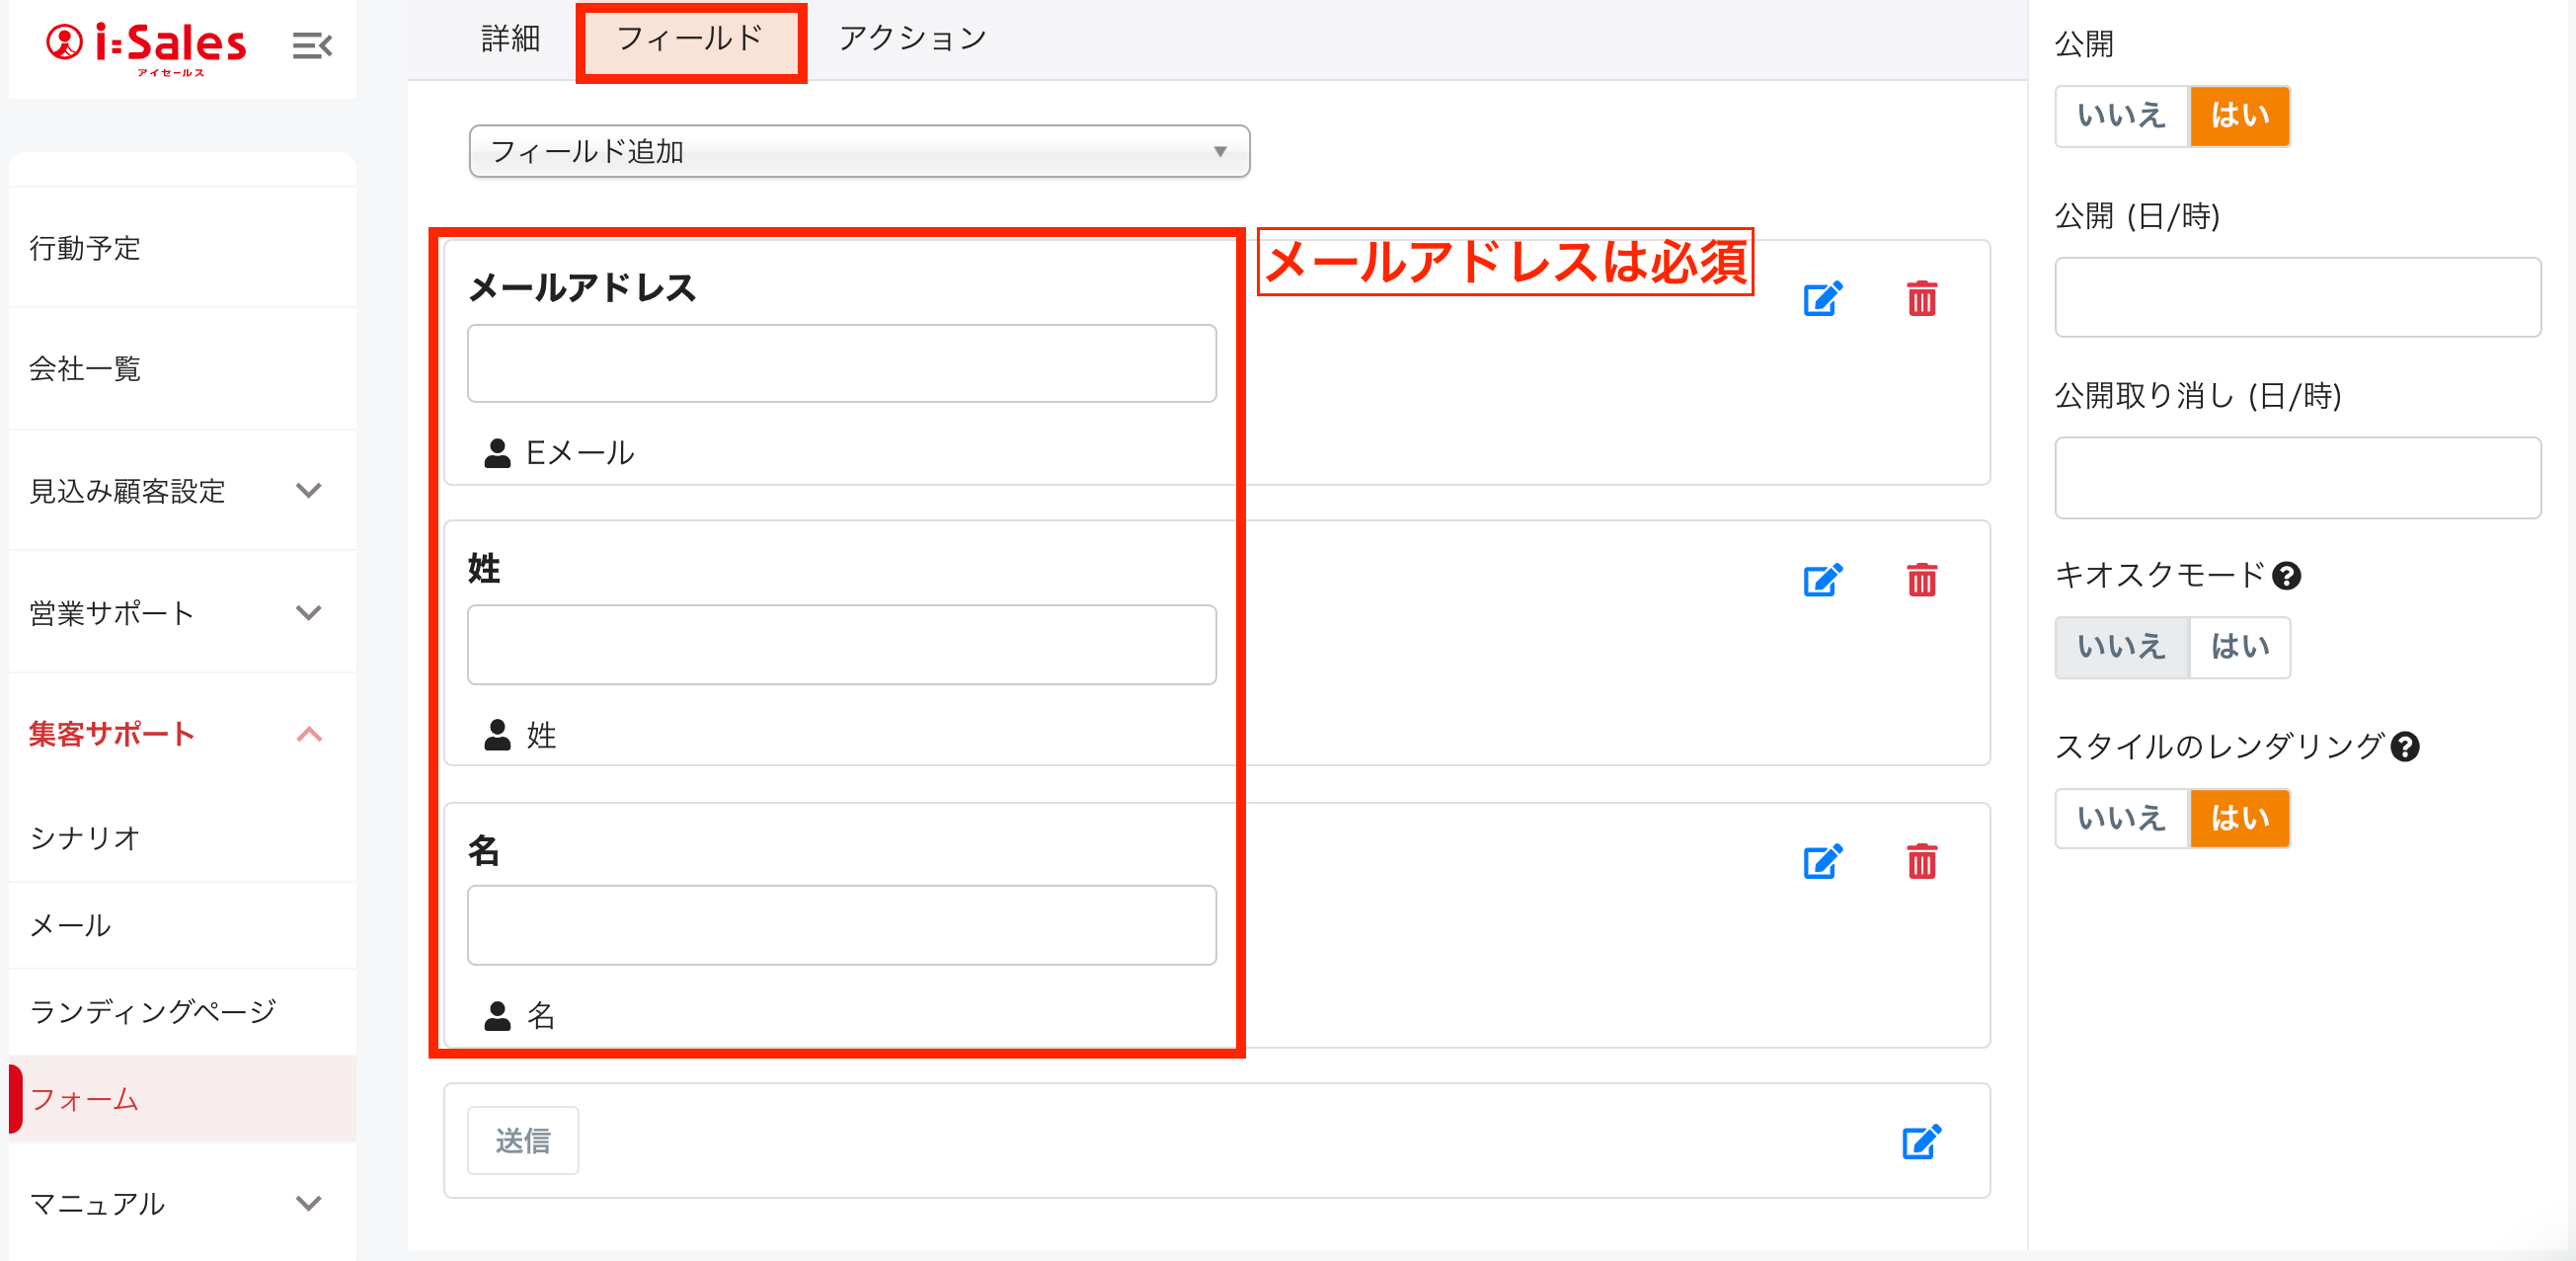Image resolution: width=2576 pixels, height=1261 pixels.
Task: Set 公開 toggle to いいえ
Action: tap(2121, 116)
